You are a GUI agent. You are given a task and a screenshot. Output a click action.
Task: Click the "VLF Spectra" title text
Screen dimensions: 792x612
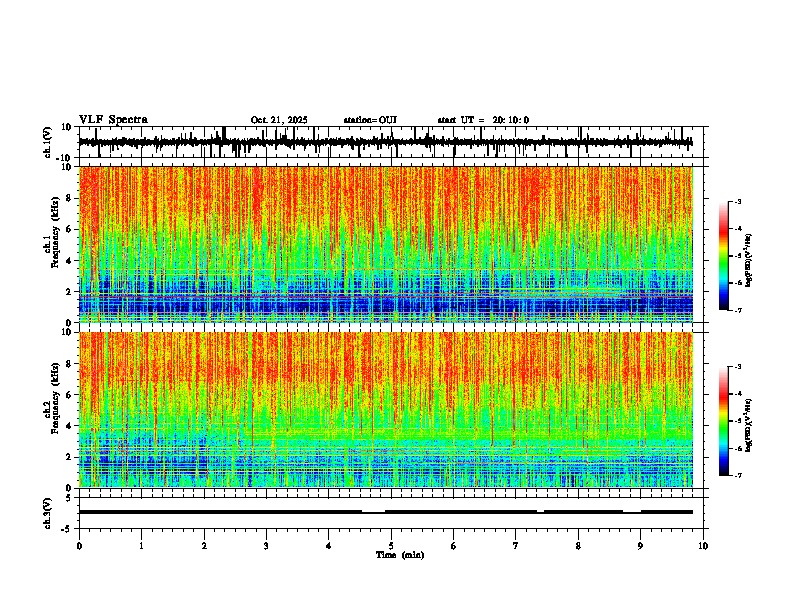[x=113, y=120]
